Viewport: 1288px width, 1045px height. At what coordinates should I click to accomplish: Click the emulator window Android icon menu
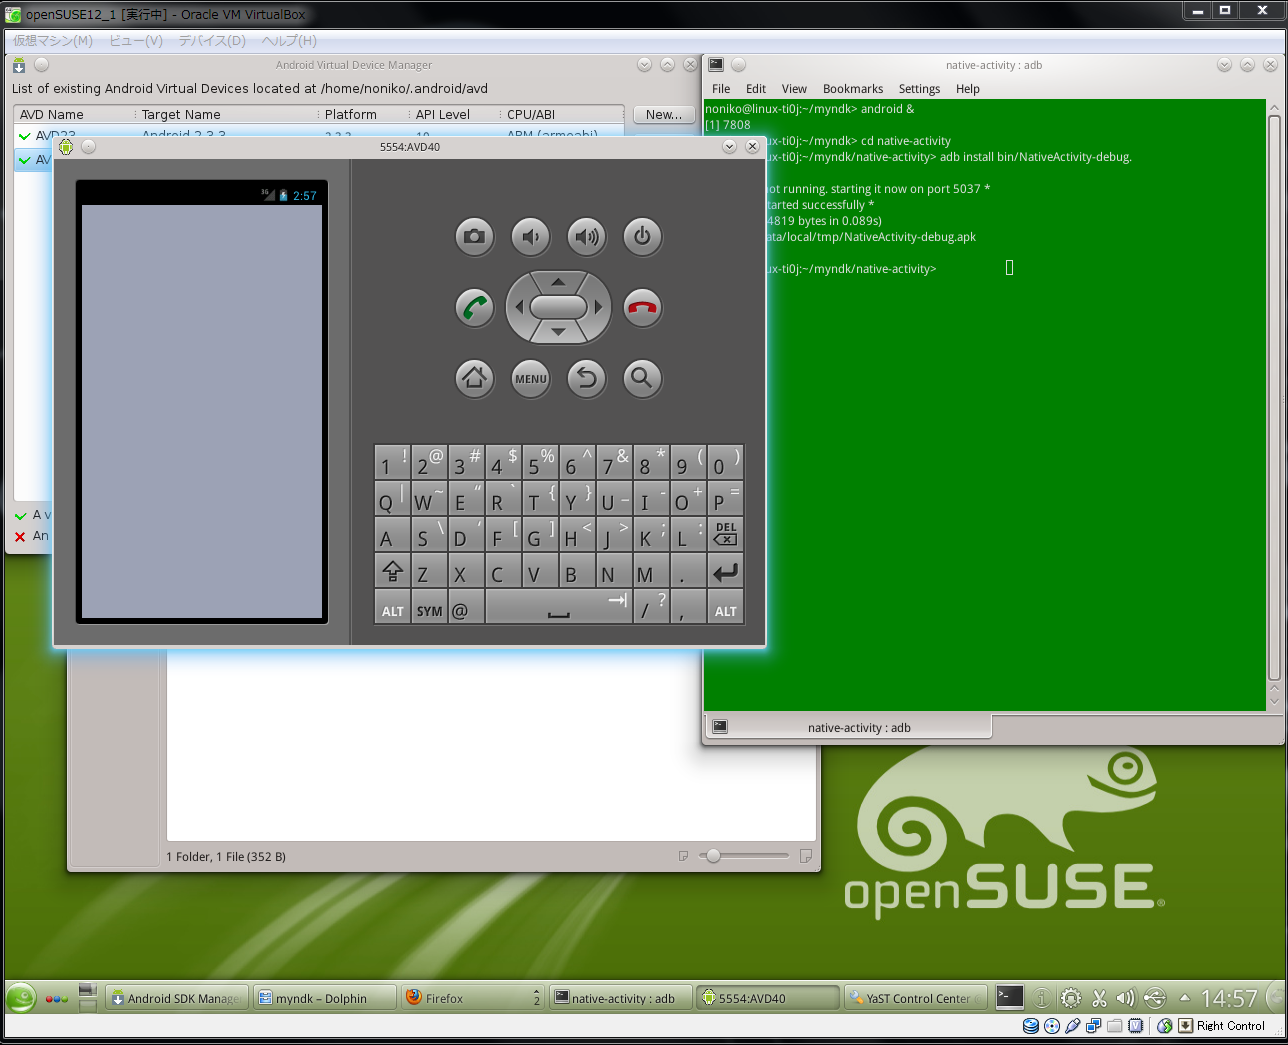66,147
